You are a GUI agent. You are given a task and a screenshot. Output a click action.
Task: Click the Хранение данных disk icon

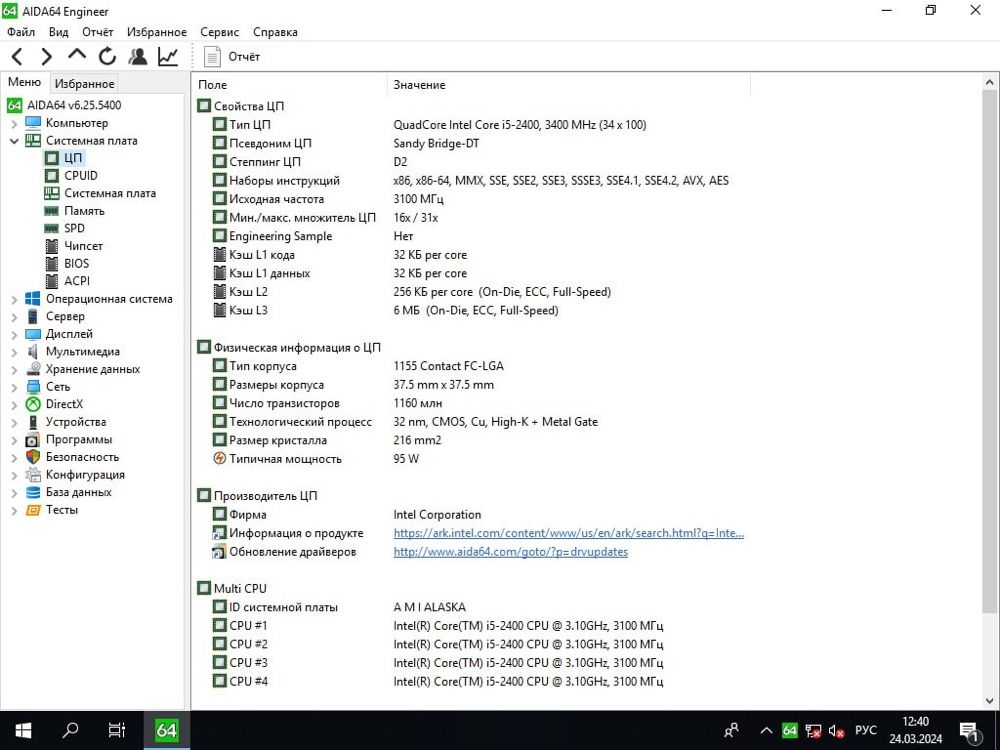tap(33, 369)
